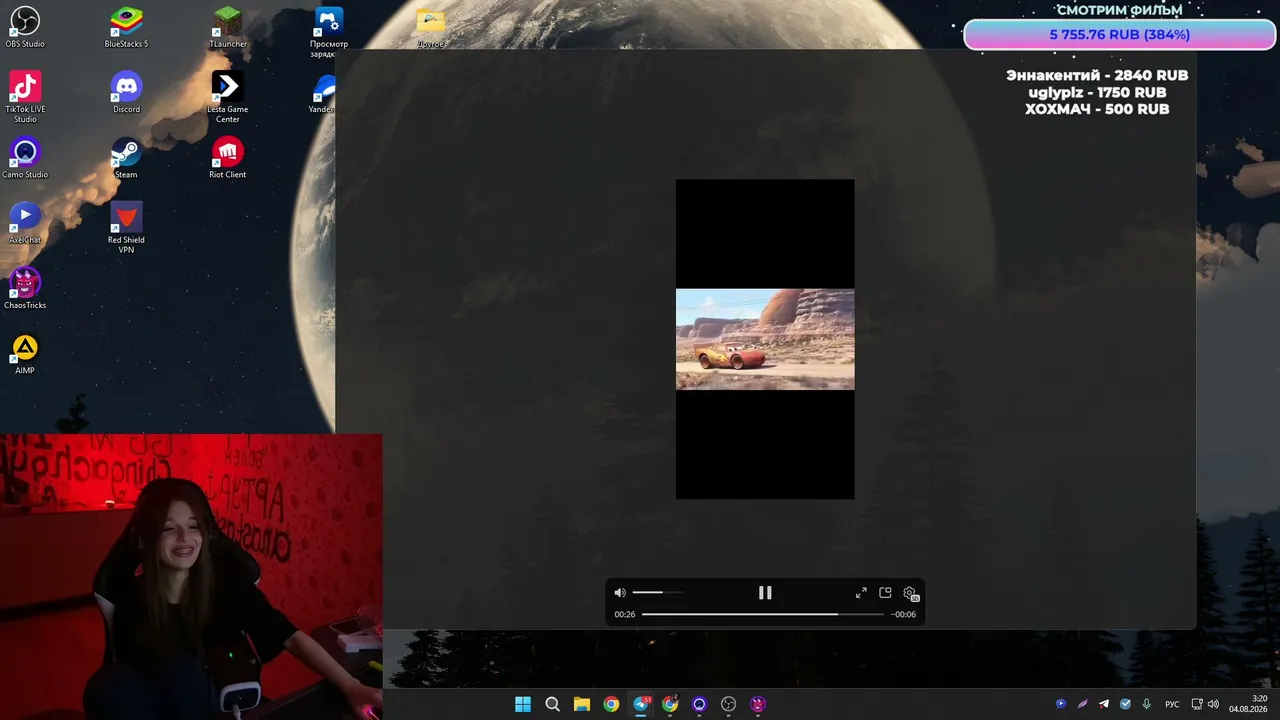Open the TLauncher desktop shortcut
The width and height of the screenshot is (1280, 720).
pos(228,28)
